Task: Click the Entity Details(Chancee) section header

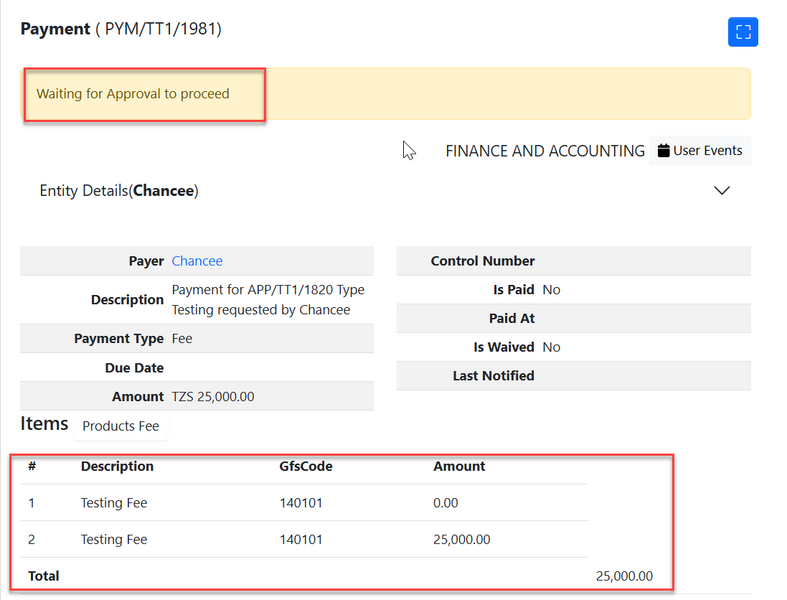Action: [119, 190]
